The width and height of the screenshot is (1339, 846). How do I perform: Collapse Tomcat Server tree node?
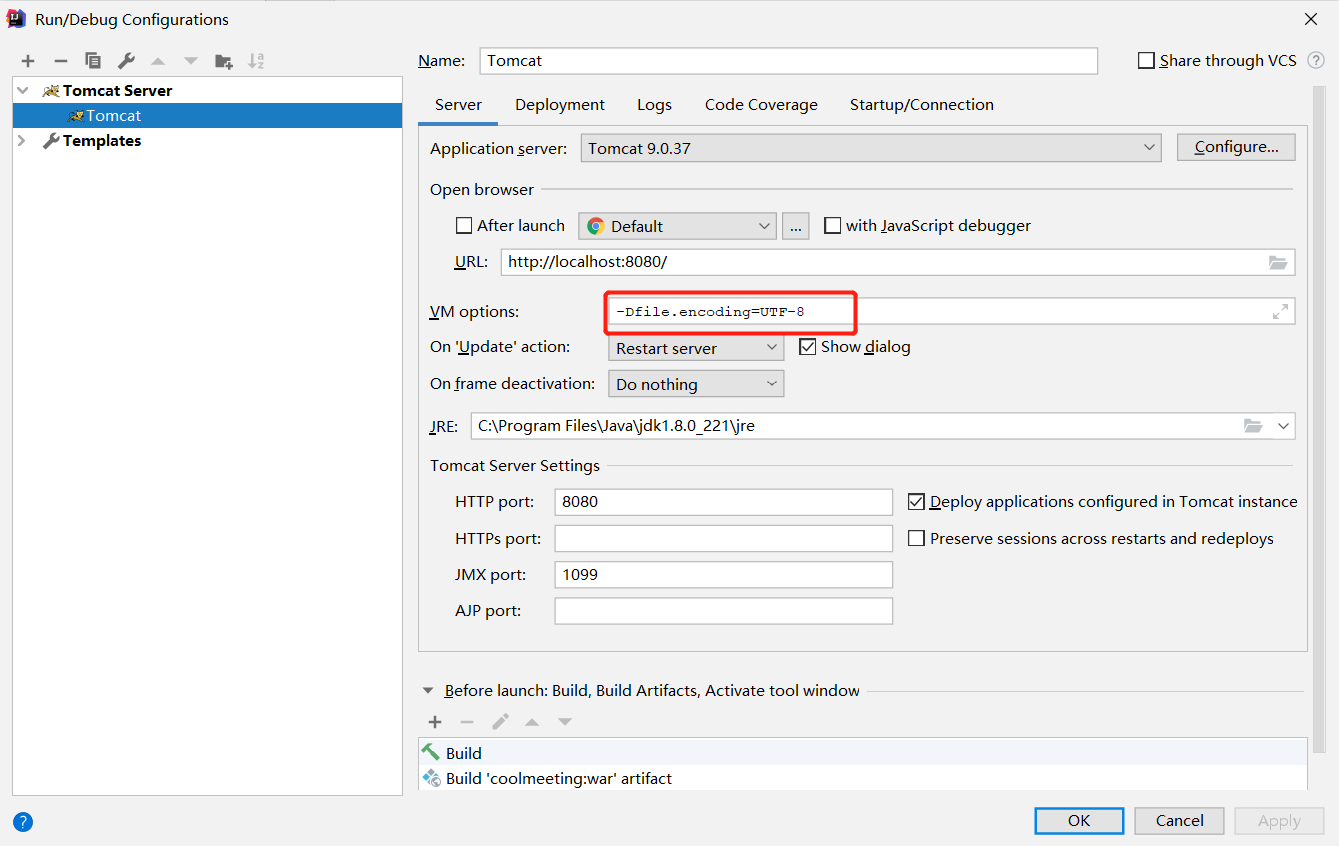(23, 91)
